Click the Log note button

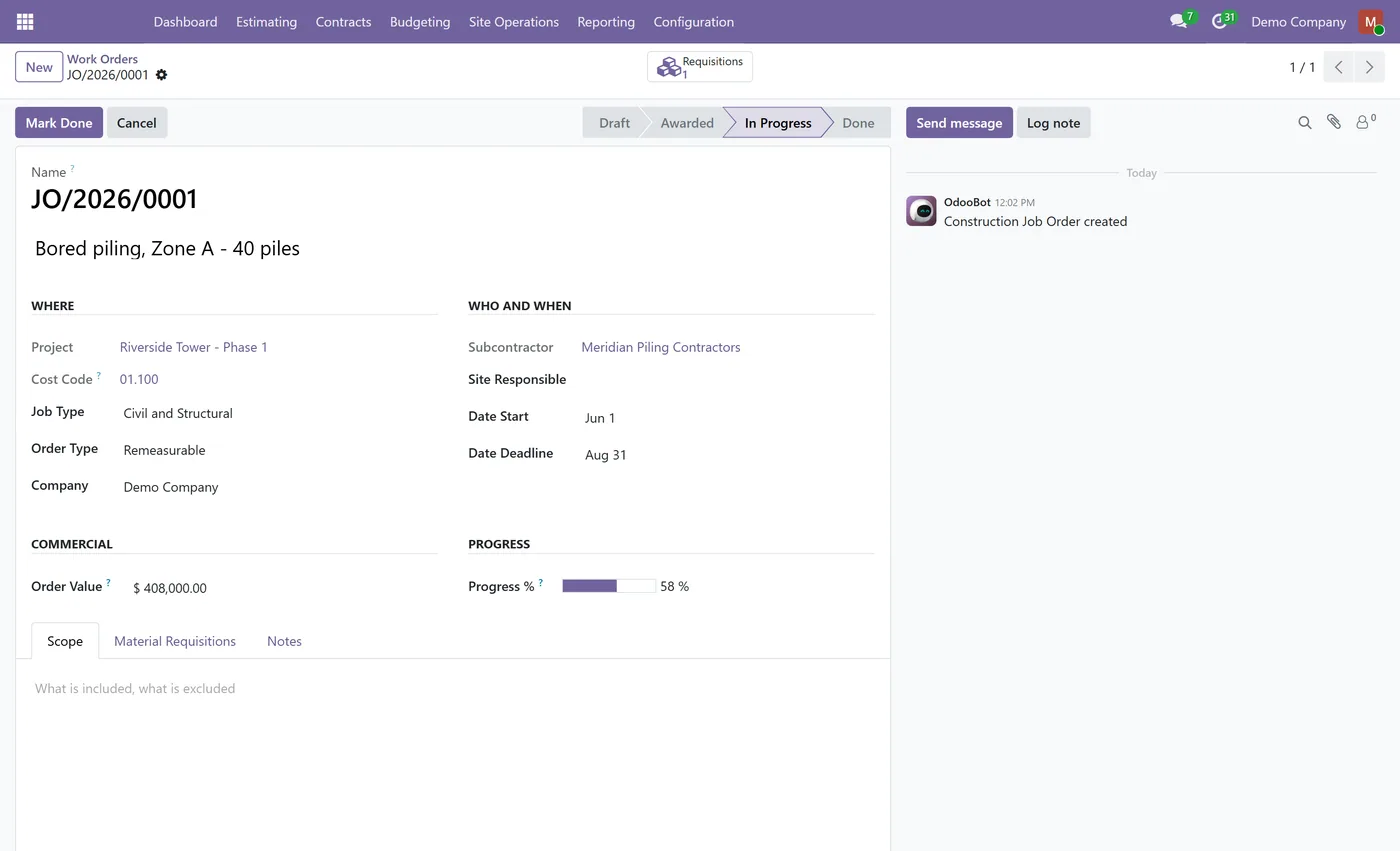tap(1054, 123)
